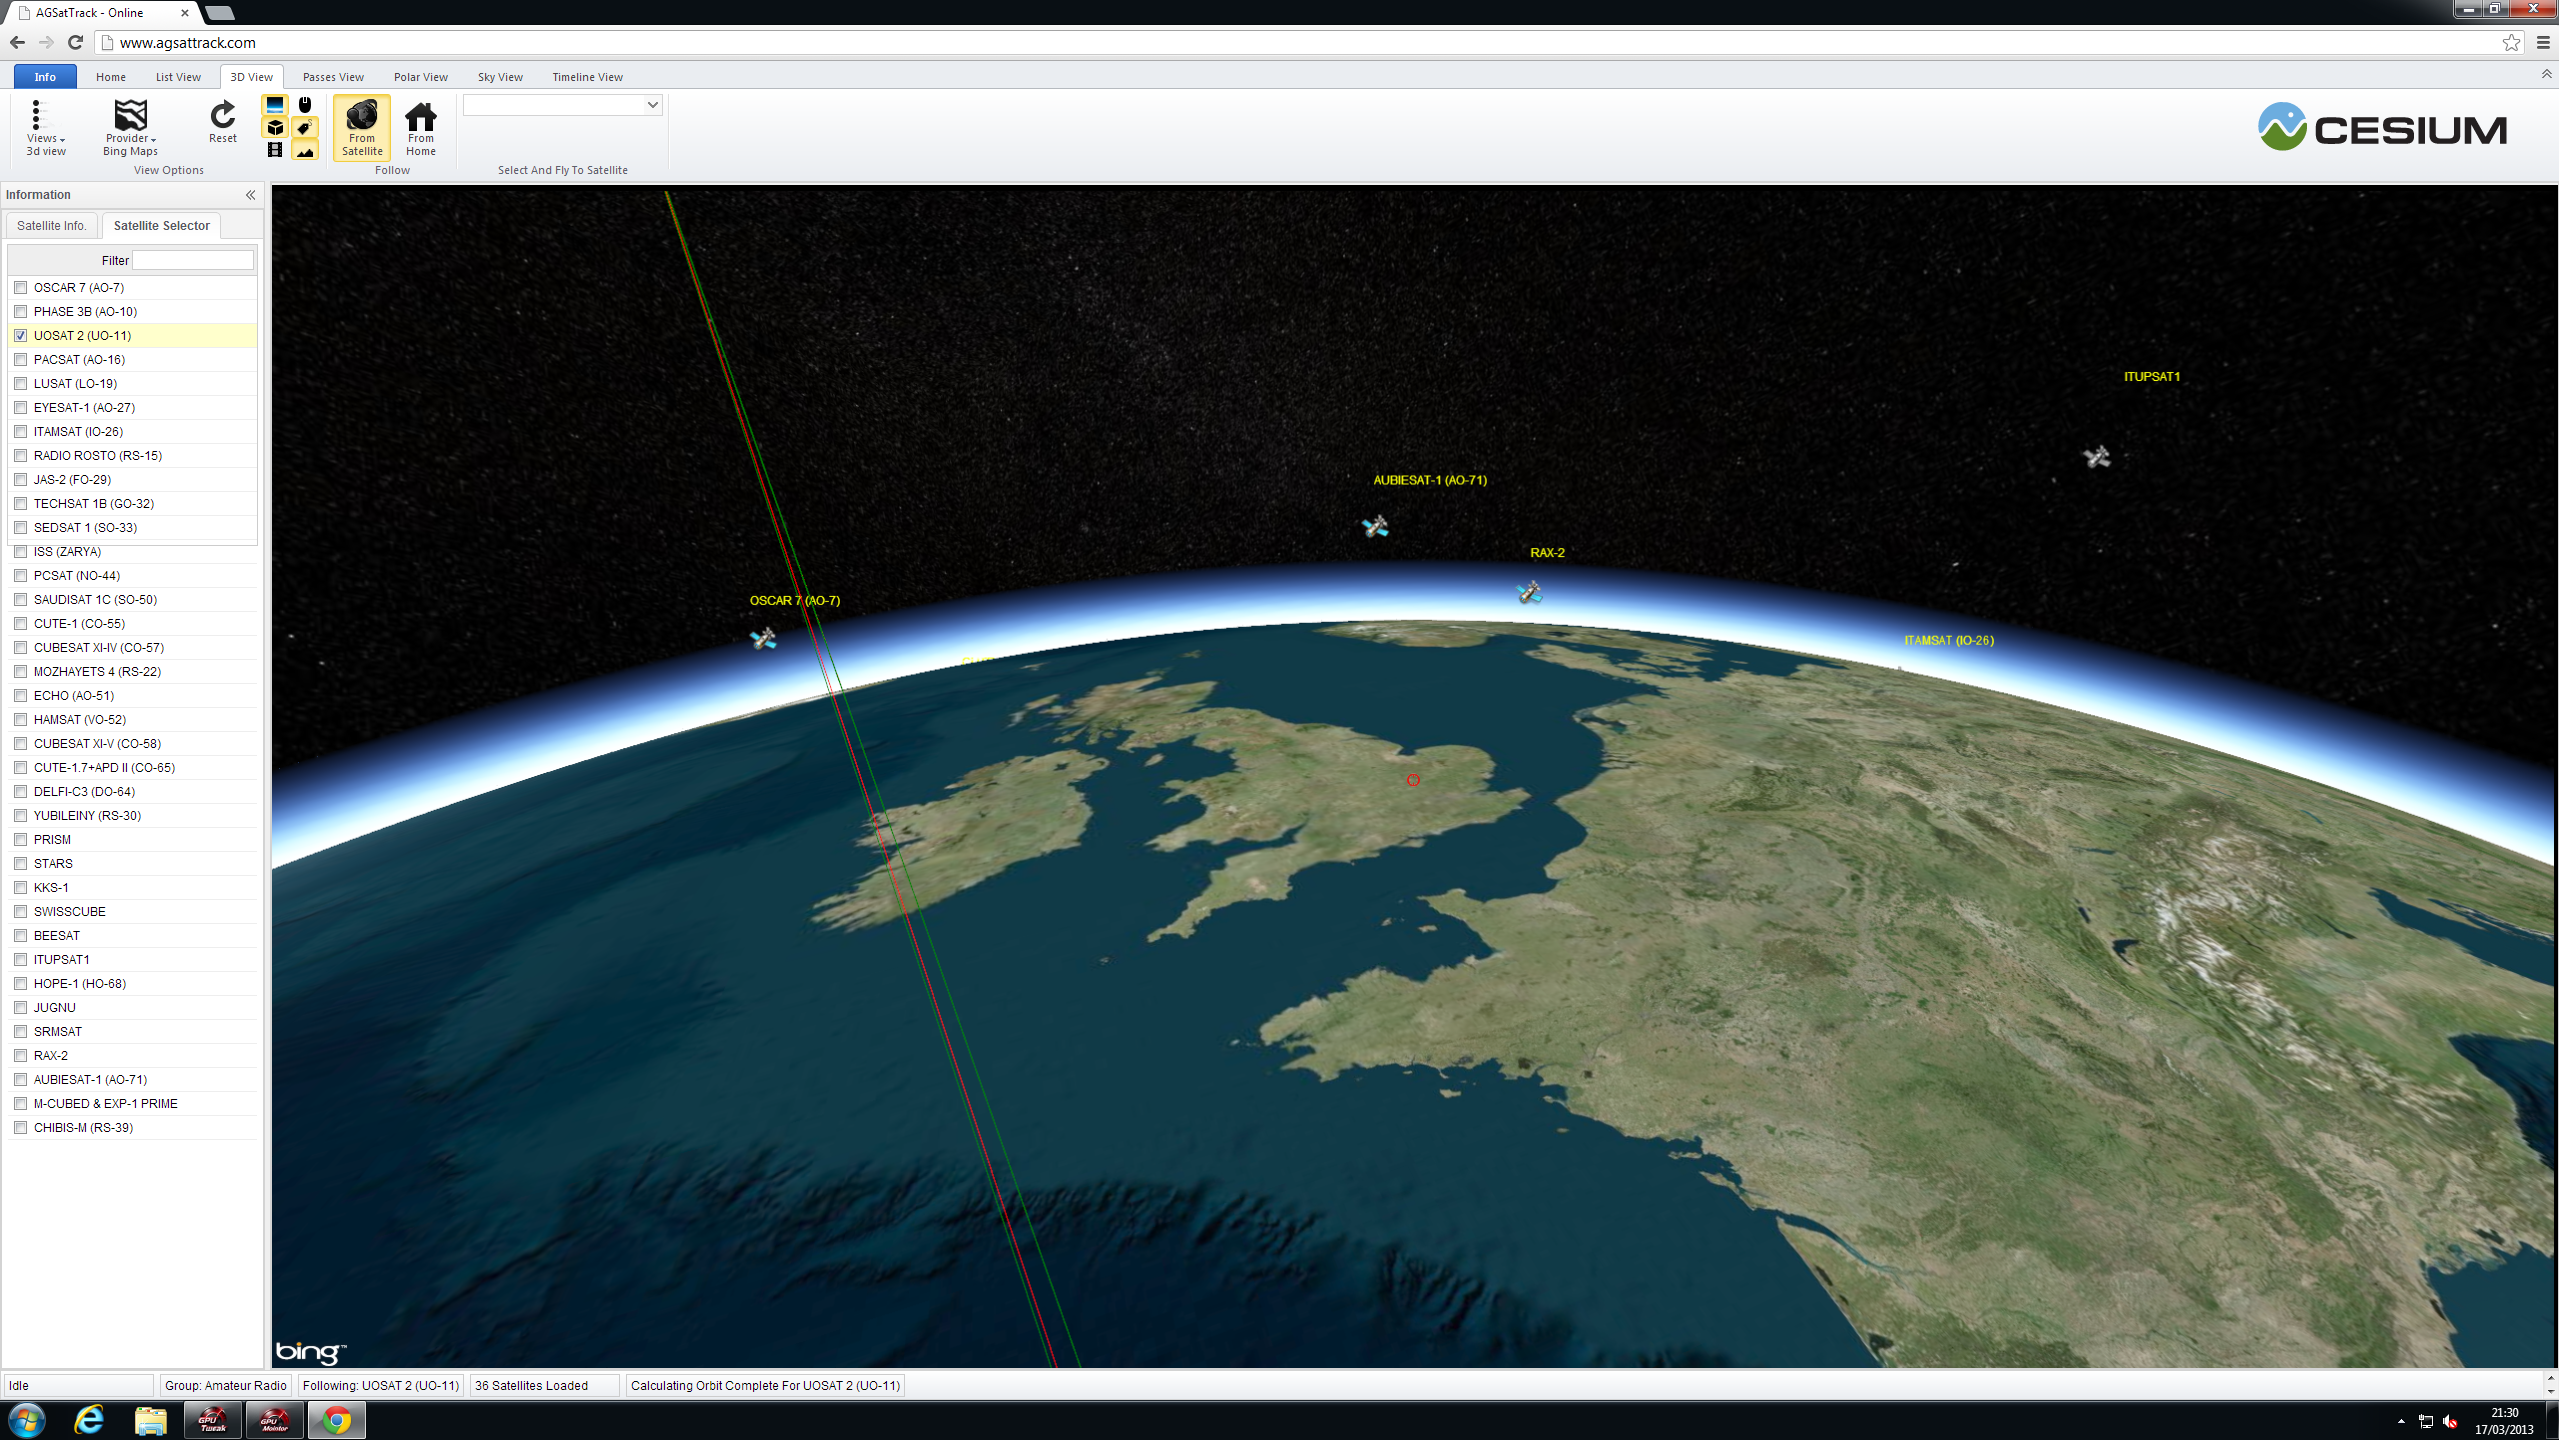Click the Chrome taskbar icon

tap(336, 1420)
